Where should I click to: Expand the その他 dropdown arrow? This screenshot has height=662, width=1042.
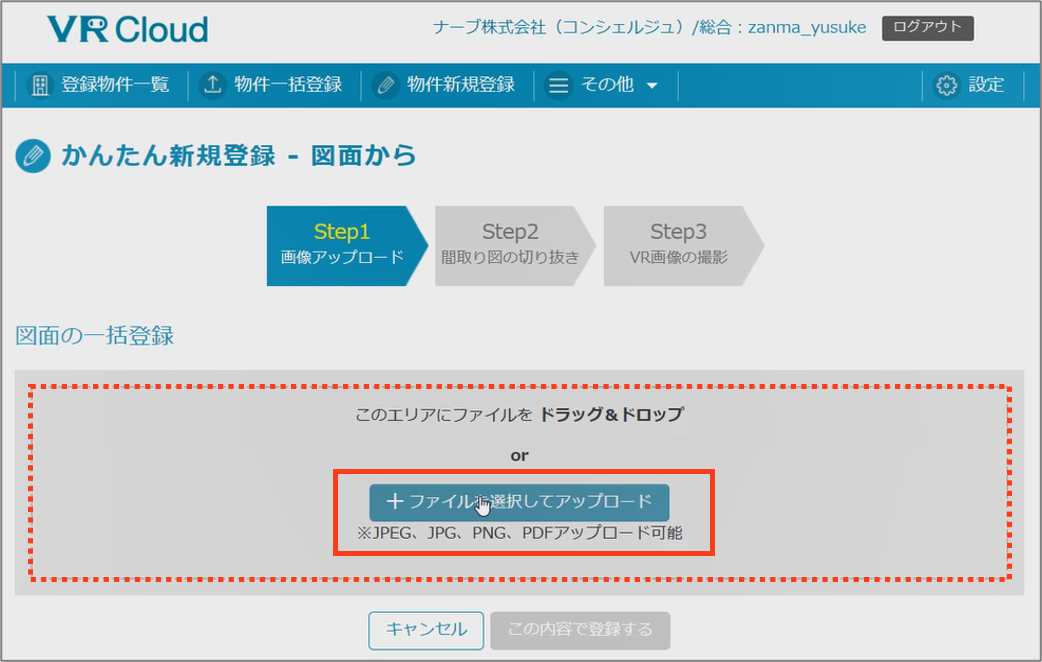point(652,86)
